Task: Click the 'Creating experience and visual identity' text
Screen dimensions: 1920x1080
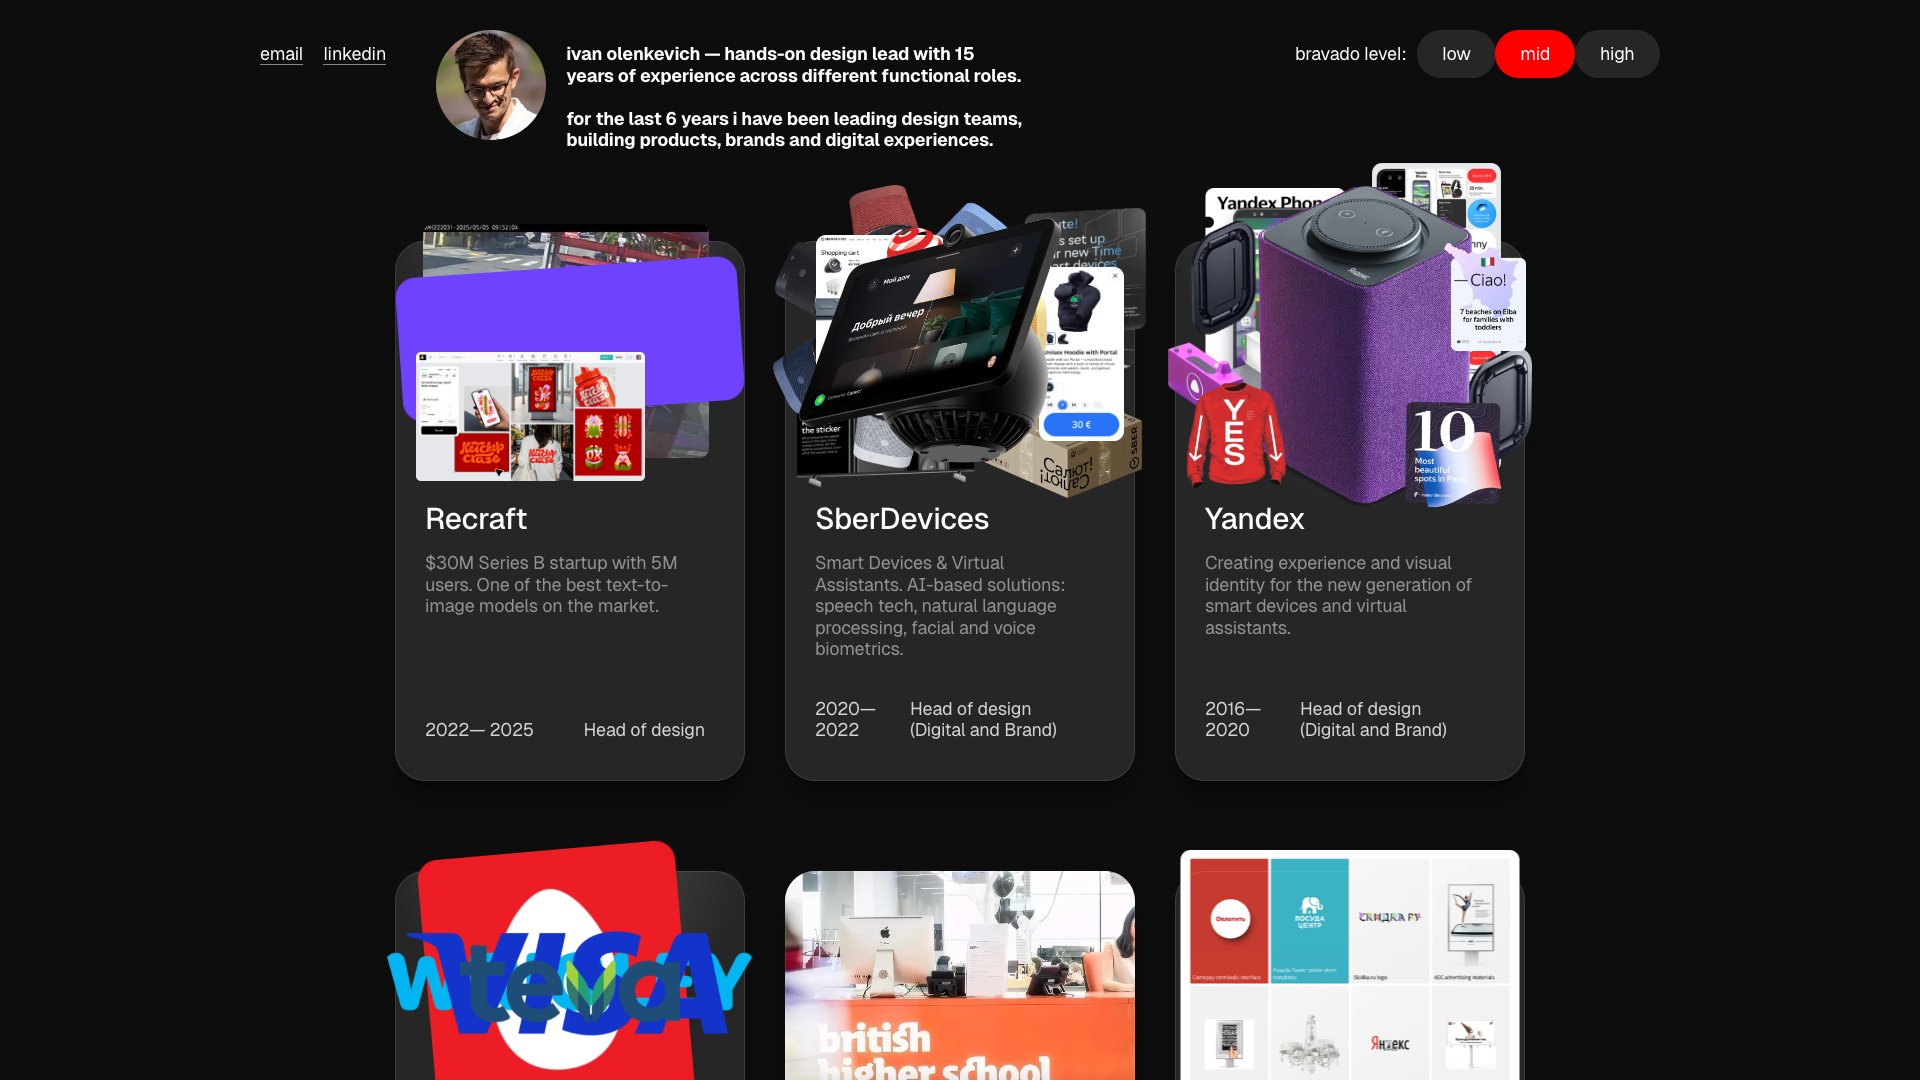Action: [1338, 595]
